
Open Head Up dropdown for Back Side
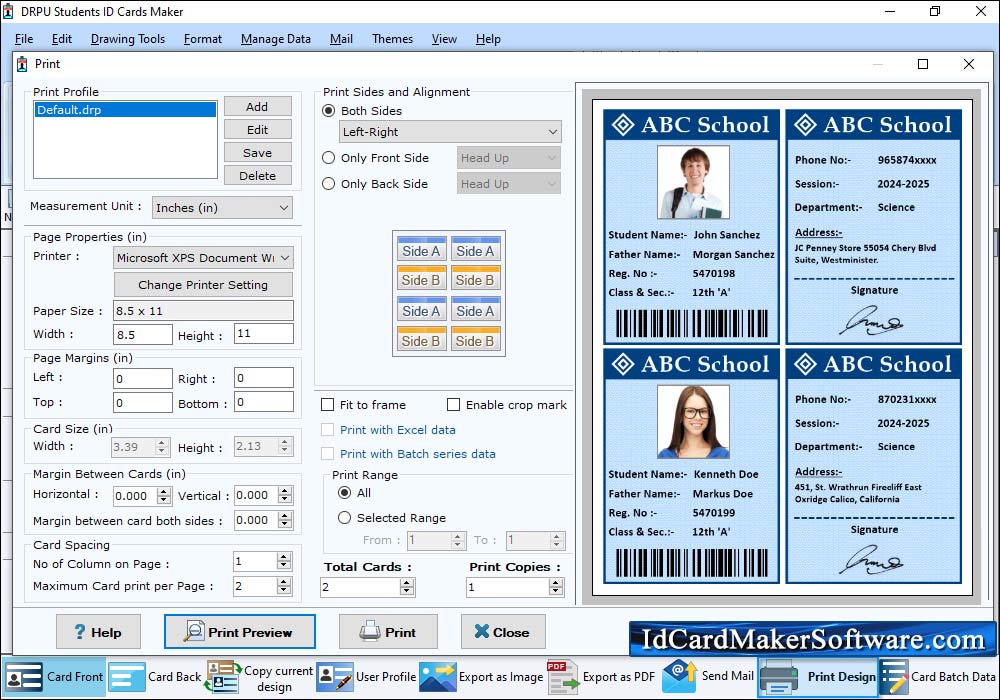click(509, 184)
